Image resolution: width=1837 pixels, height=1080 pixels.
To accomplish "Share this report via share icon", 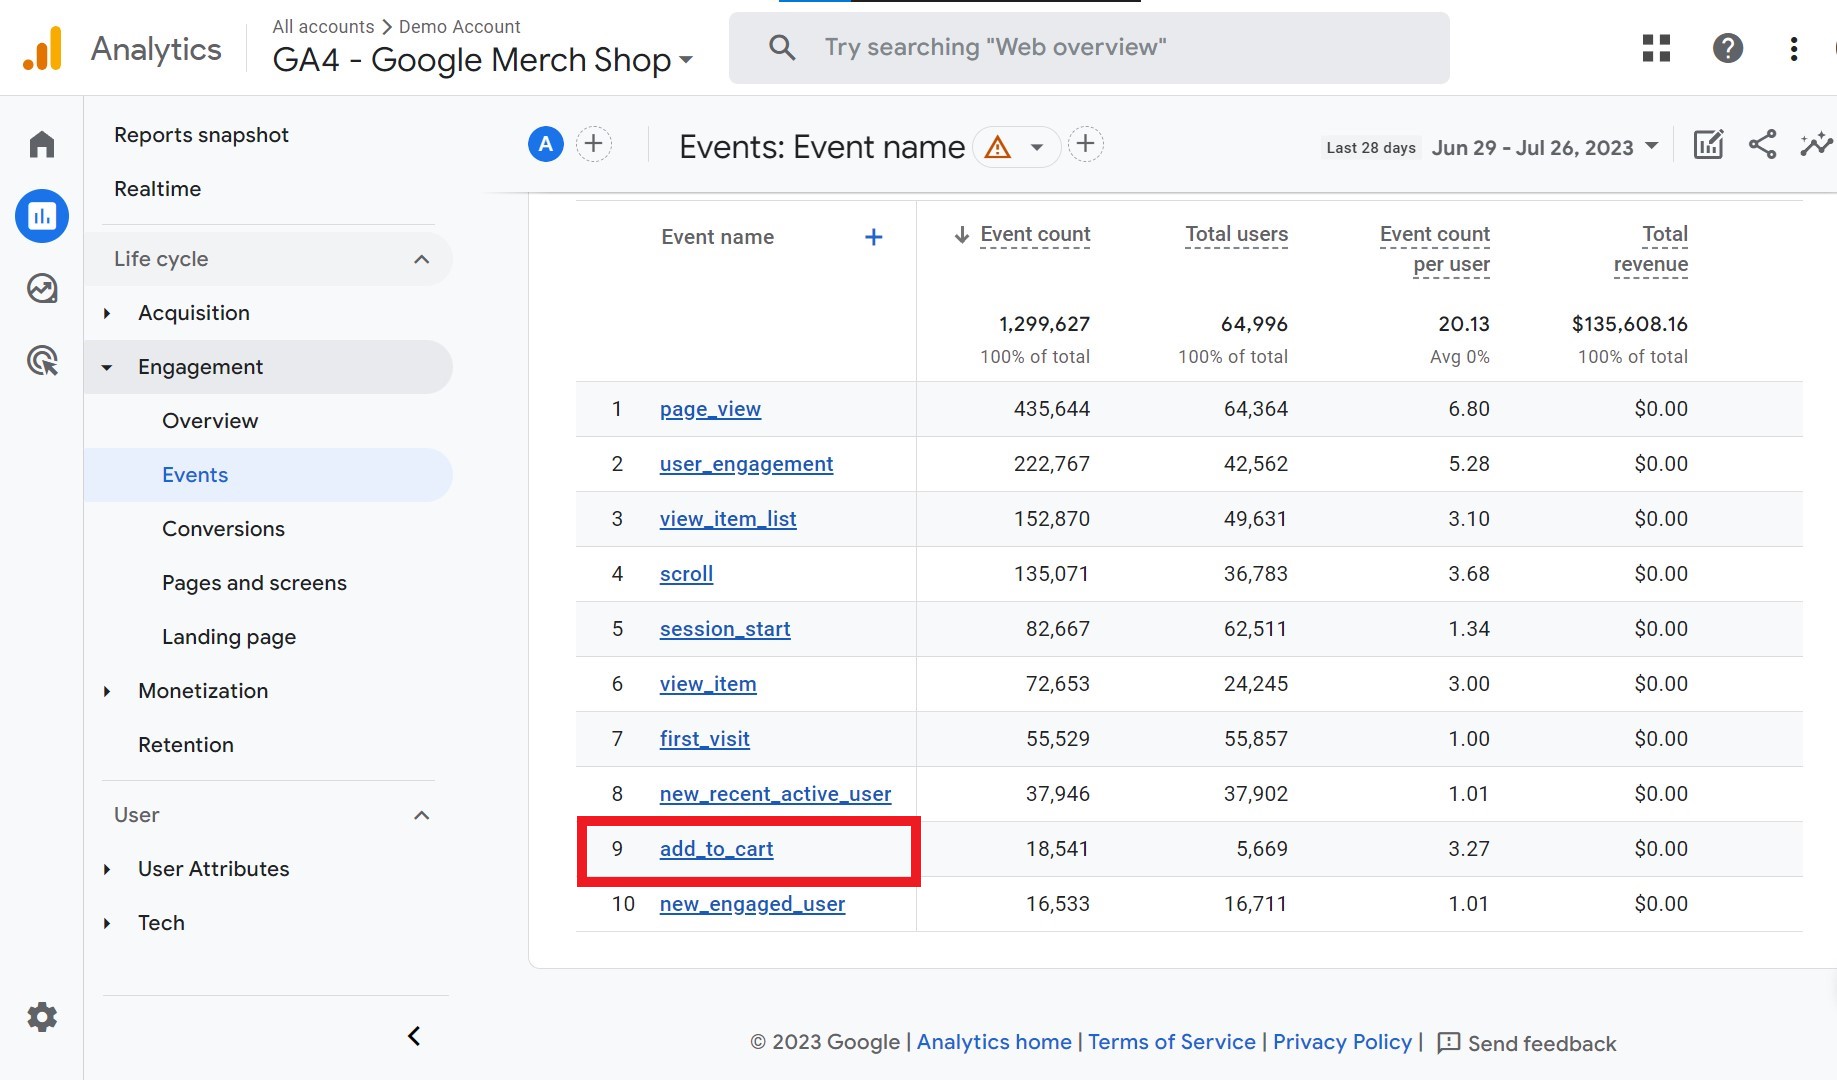I will [1762, 145].
